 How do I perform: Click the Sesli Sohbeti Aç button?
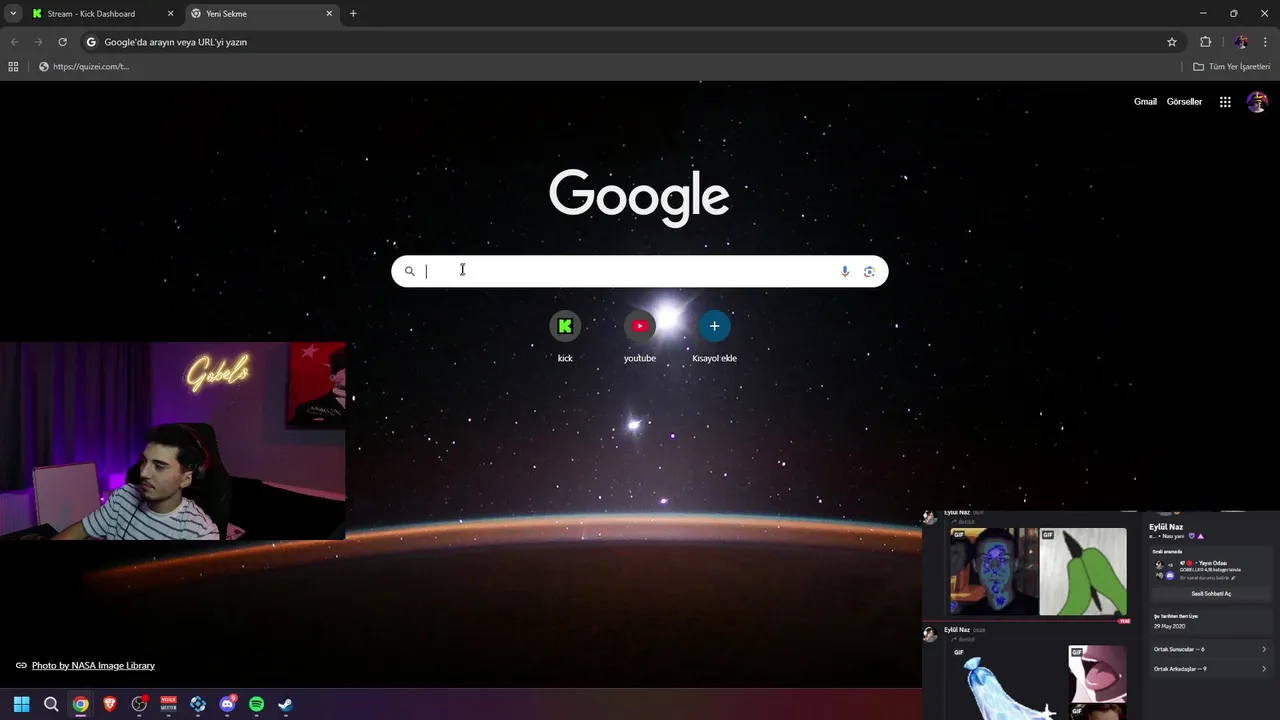point(1211,594)
